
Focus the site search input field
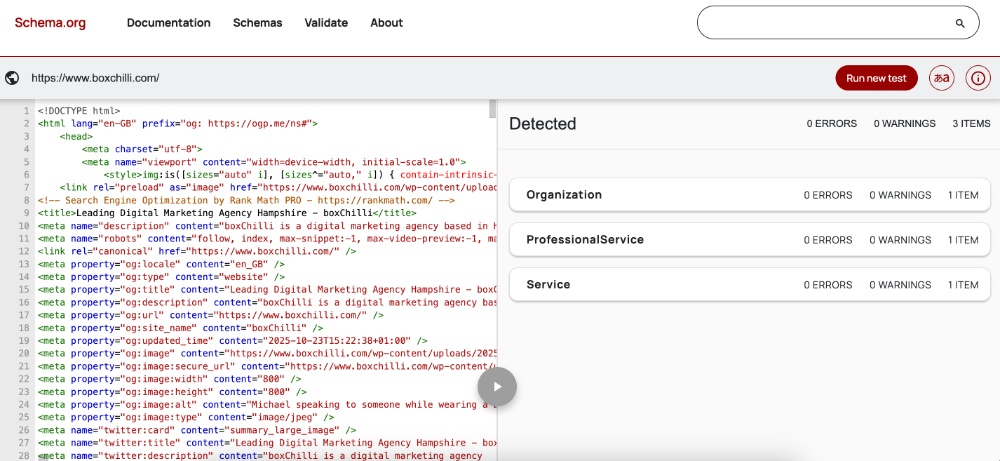point(838,23)
